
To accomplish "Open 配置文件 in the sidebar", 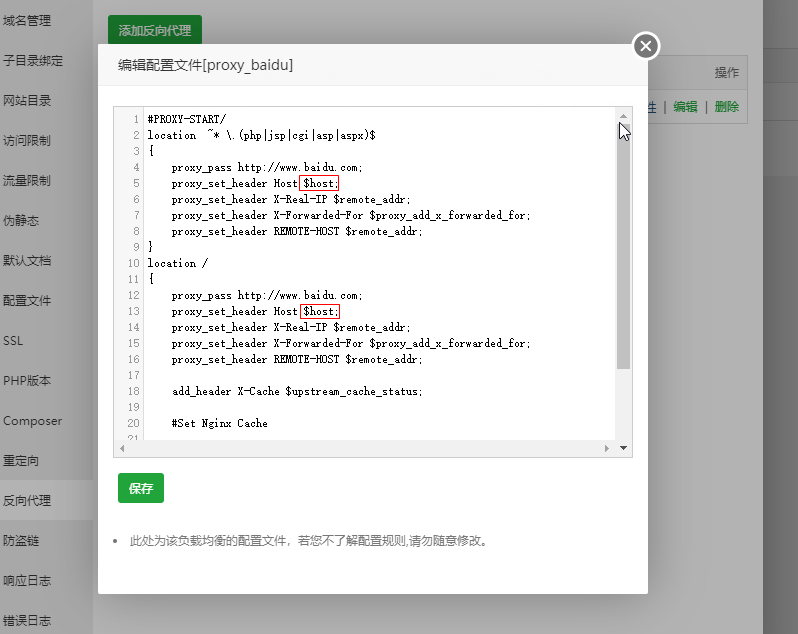I will [26, 301].
